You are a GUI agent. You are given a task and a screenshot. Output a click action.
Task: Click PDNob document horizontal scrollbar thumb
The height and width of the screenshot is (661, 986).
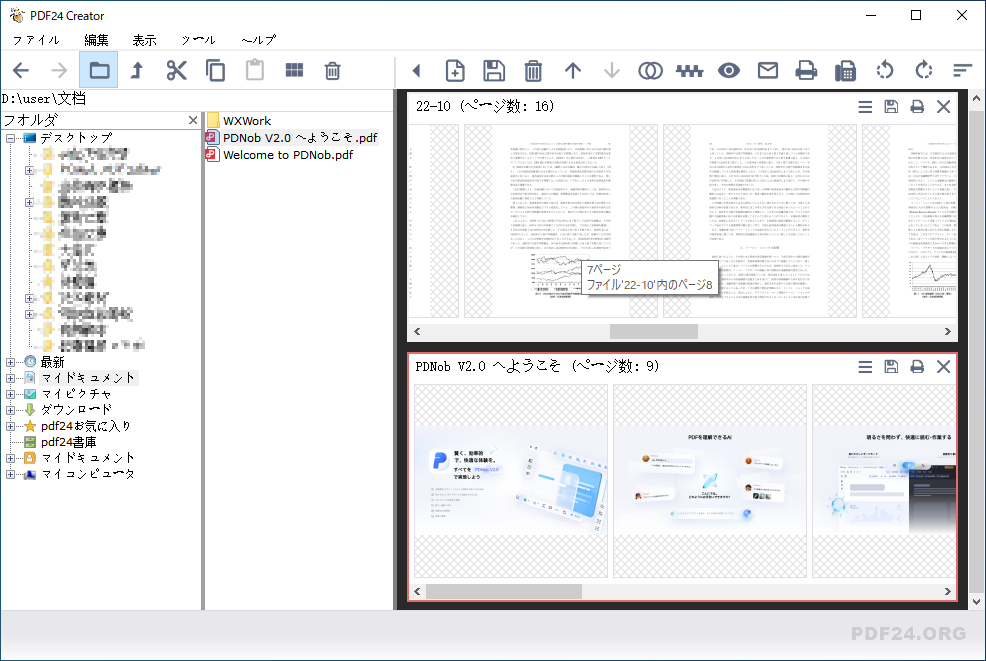click(x=504, y=591)
